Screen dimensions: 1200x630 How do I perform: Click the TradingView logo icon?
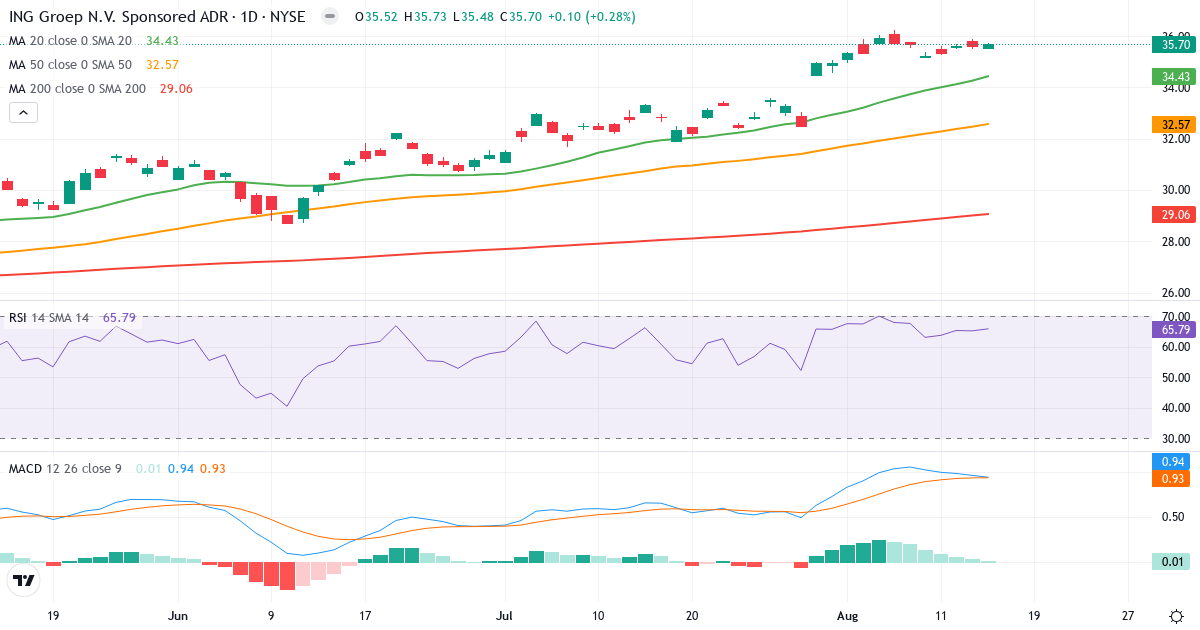click(24, 580)
